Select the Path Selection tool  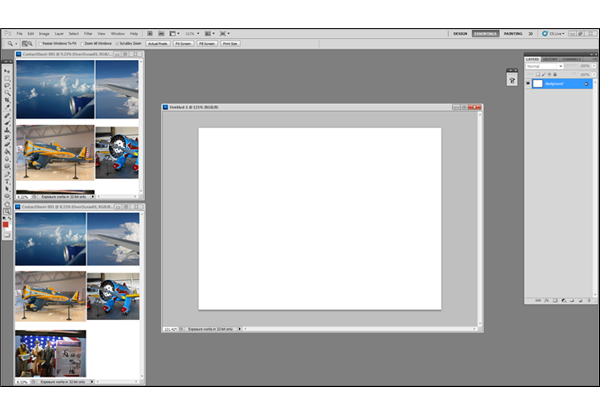7,188
